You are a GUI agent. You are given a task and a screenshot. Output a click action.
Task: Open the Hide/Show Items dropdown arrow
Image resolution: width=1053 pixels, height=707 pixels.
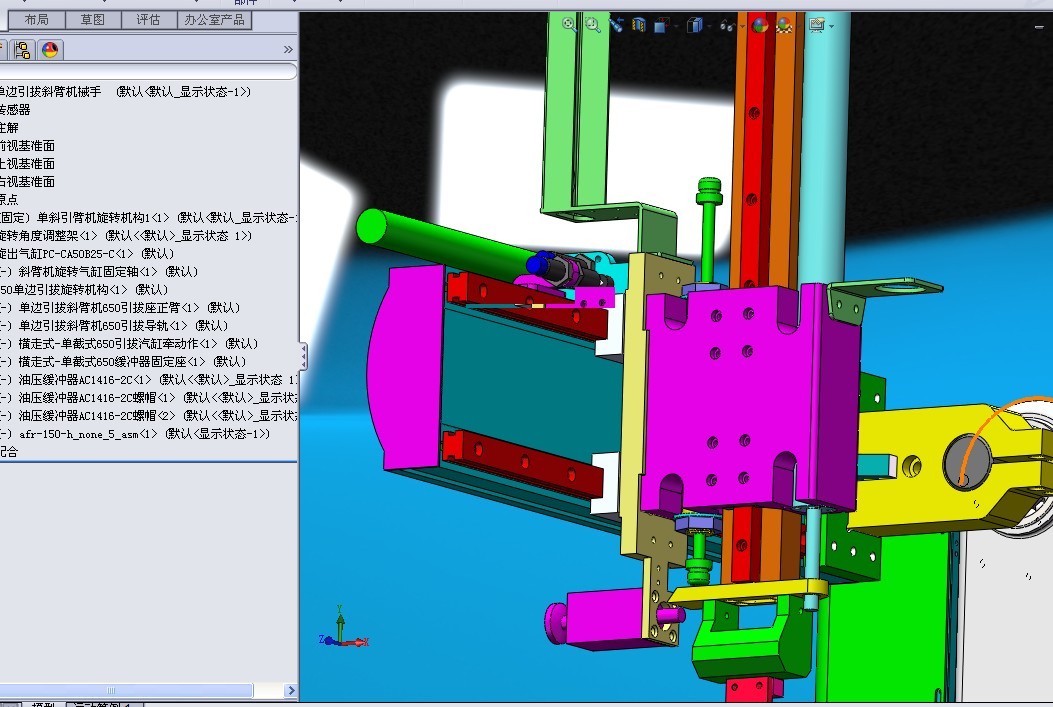click(x=742, y=27)
